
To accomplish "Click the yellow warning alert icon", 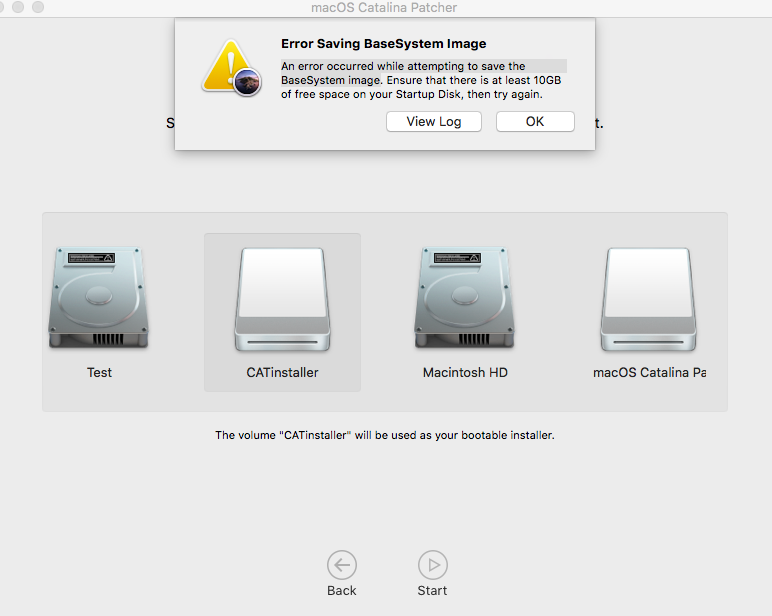I will pyautogui.click(x=231, y=68).
